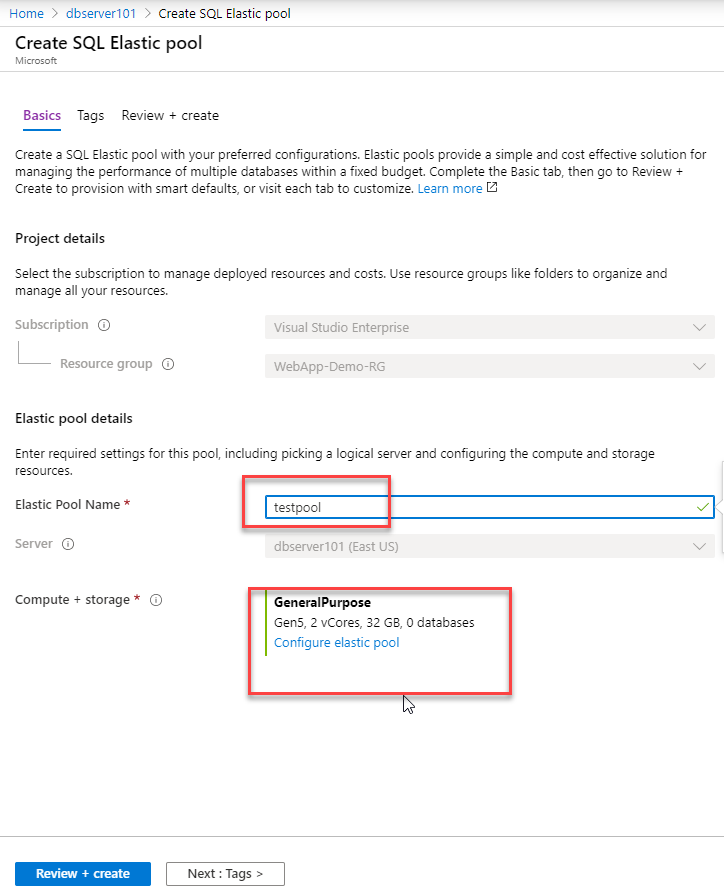Click the Resource group info icon
This screenshot has width=724, height=896.
pyautogui.click(x=168, y=364)
